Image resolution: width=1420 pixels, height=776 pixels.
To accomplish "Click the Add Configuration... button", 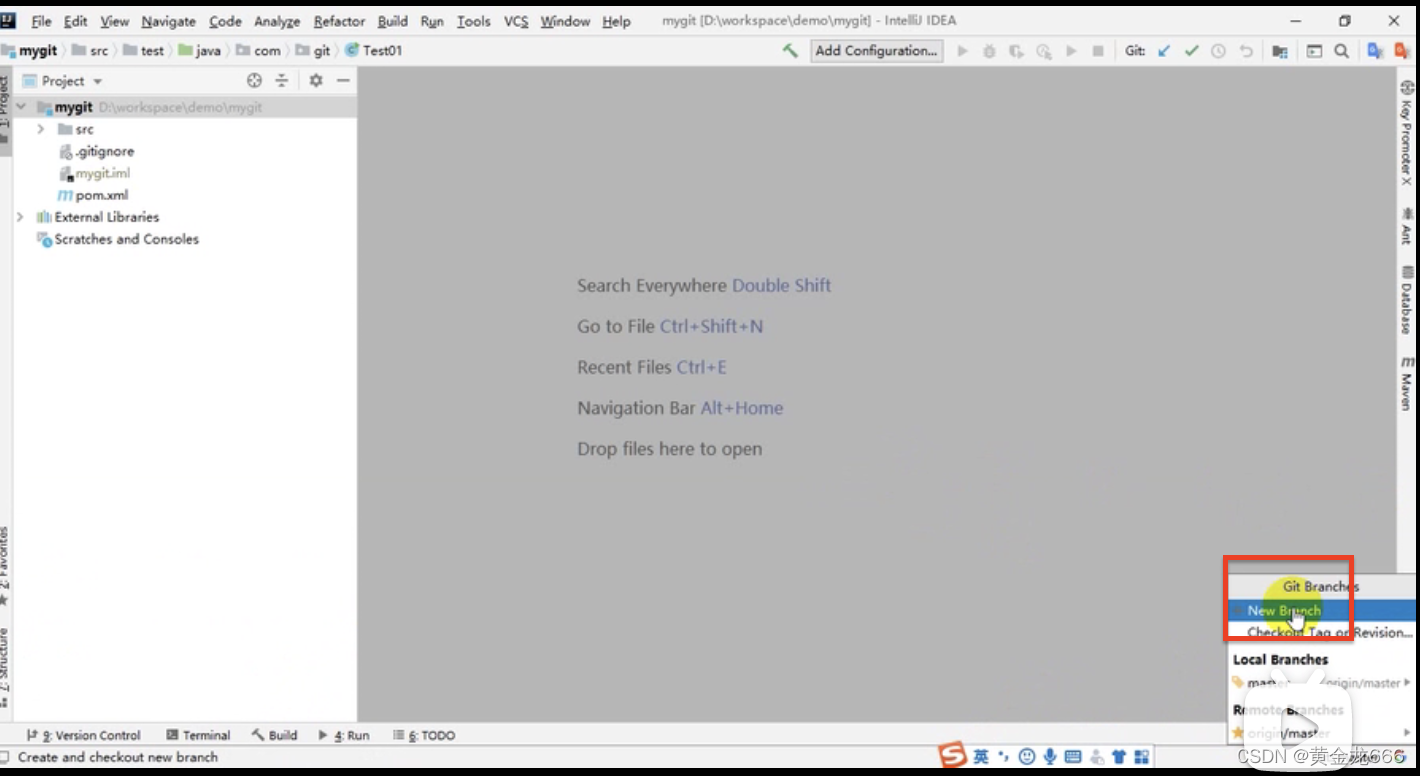I will point(876,50).
